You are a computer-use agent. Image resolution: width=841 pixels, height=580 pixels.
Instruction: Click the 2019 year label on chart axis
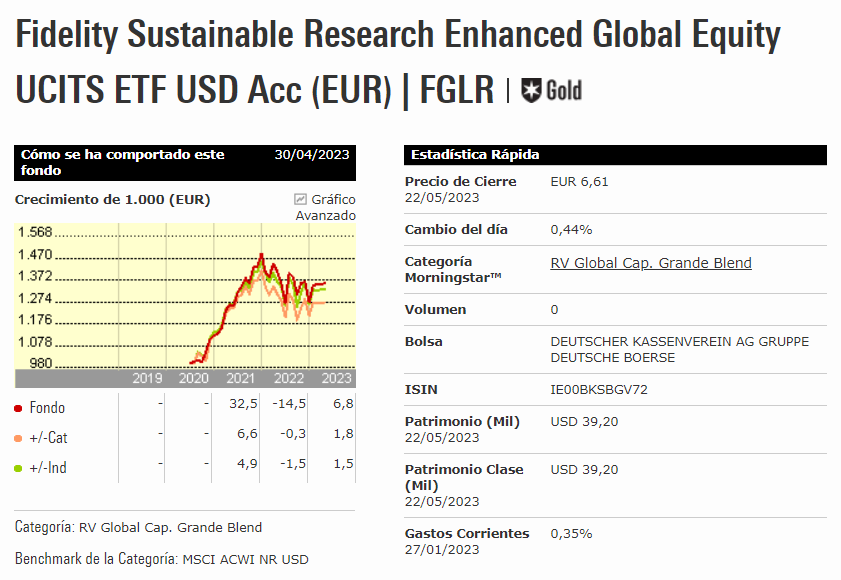pos(147,378)
